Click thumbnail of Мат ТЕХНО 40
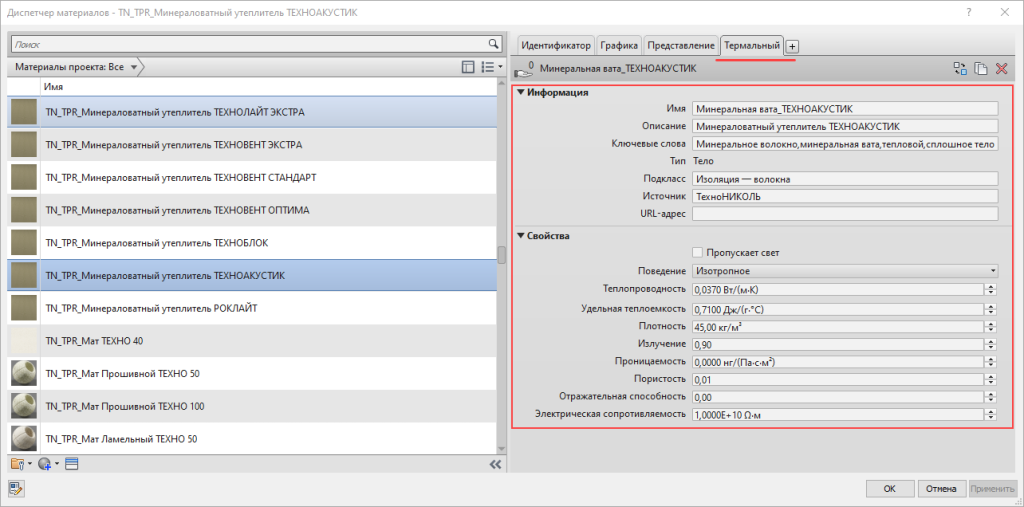 [24, 341]
